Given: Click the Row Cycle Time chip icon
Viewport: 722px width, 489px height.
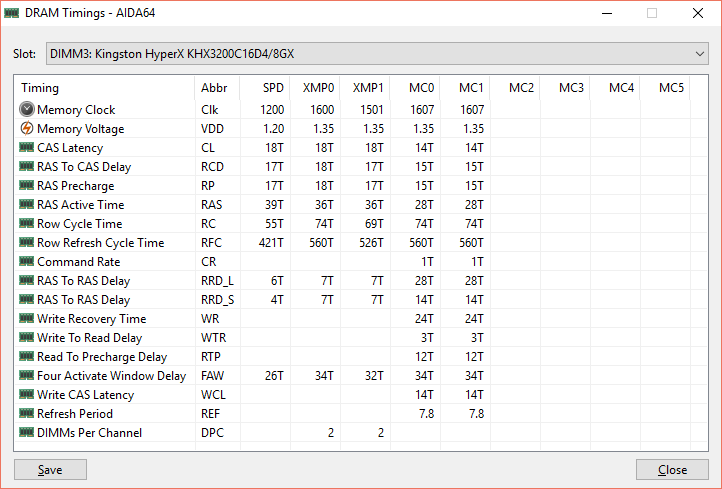Looking at the screenshot, I should click(x=26, y=224).
